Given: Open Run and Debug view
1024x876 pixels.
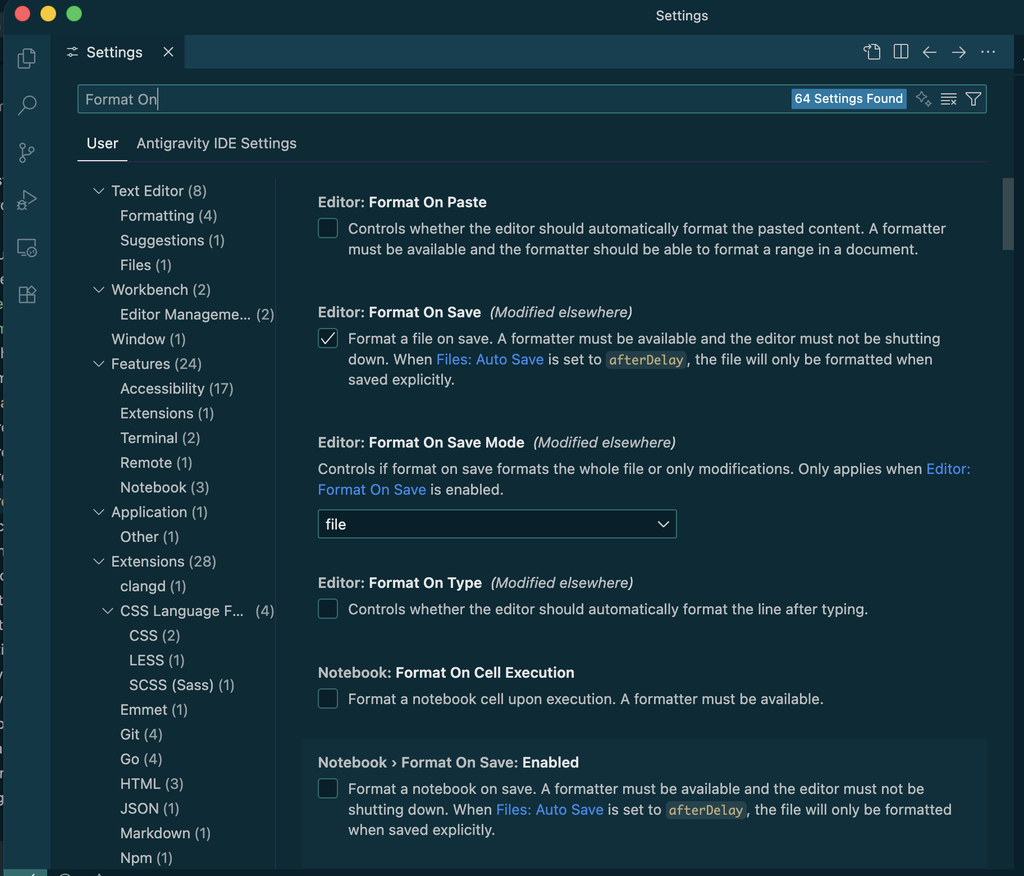Looking at the screenshot, I should pyautogui.click(x=27, y=200).
